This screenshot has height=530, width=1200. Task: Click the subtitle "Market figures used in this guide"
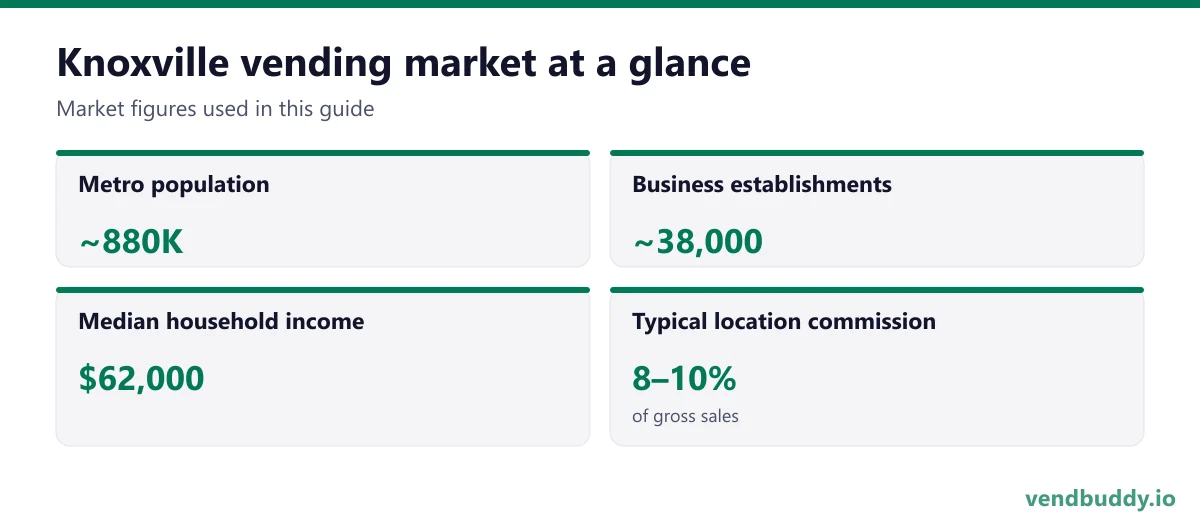[215, 109]
